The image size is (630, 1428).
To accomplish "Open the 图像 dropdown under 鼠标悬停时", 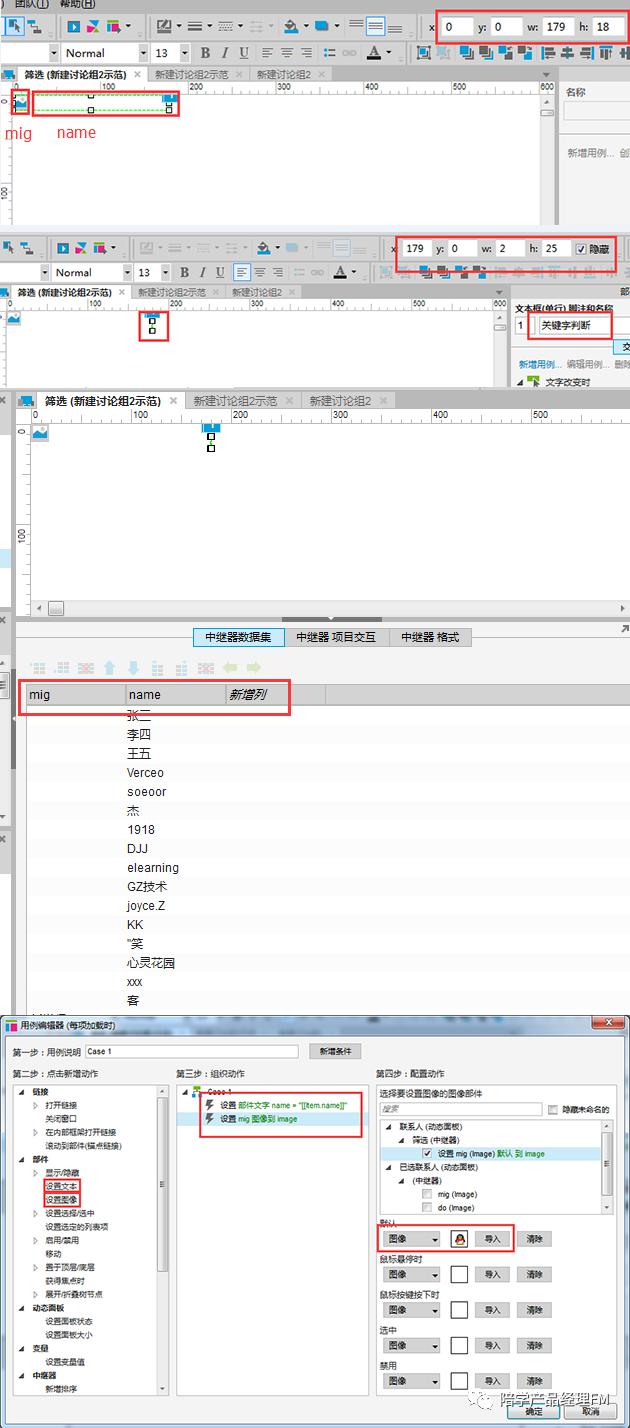I will click(411, 1274).
